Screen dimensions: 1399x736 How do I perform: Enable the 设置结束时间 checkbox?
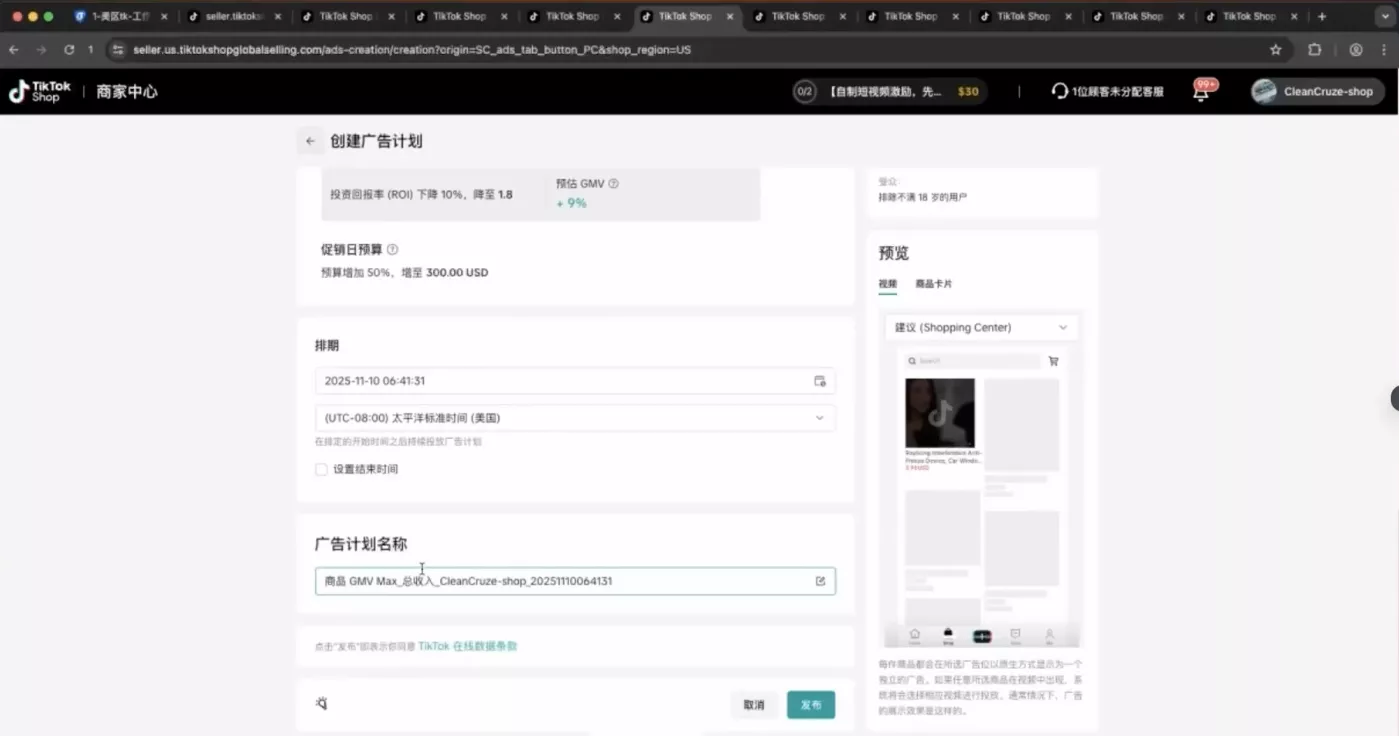(x=321, y=468)
